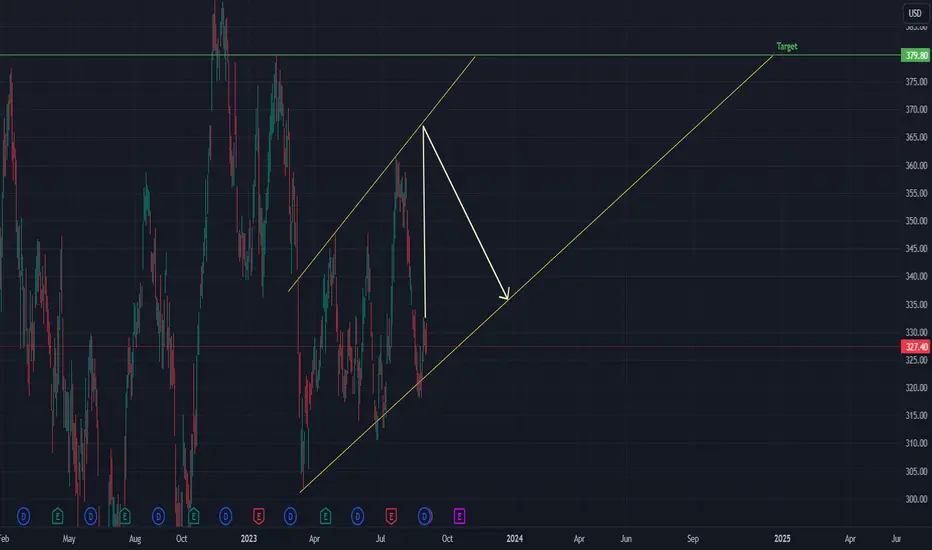Open the dividend marker between Jul and Oct 2023
This screenshot has width=932, height=550.
pos(424,516)
